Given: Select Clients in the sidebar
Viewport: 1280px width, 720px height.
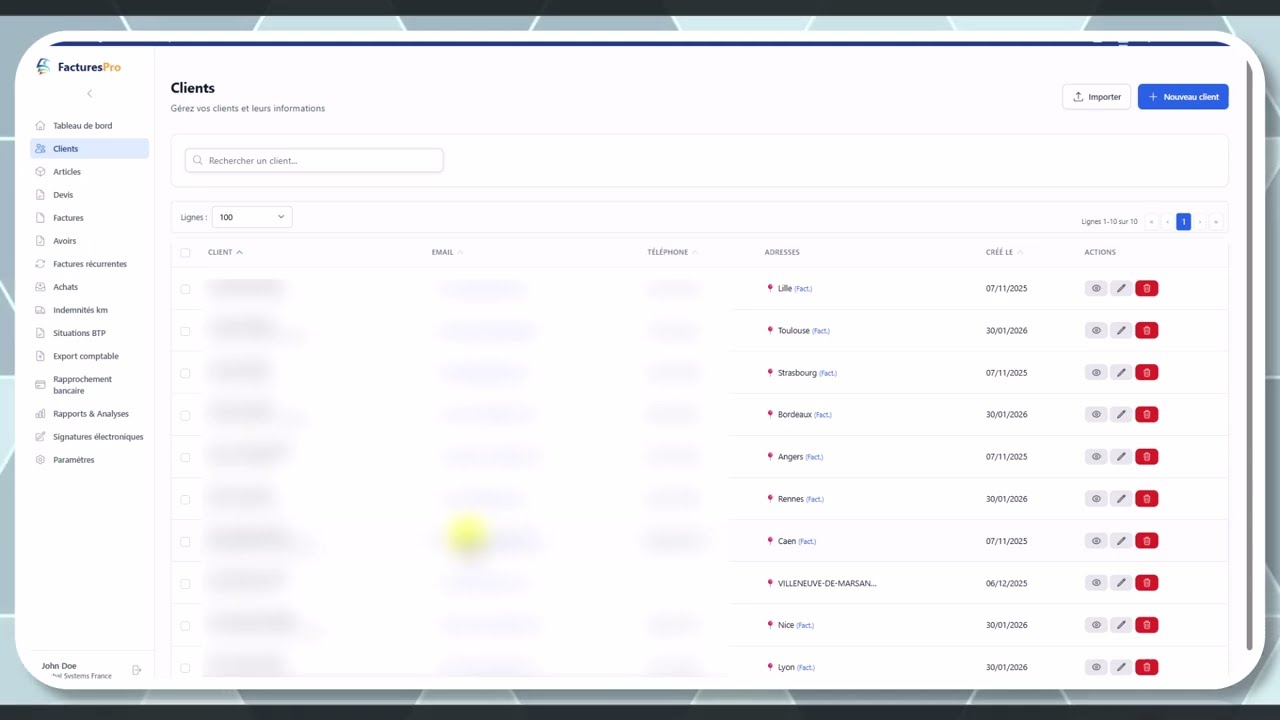Looking at the screenshot, I should [x=89, y=149].
